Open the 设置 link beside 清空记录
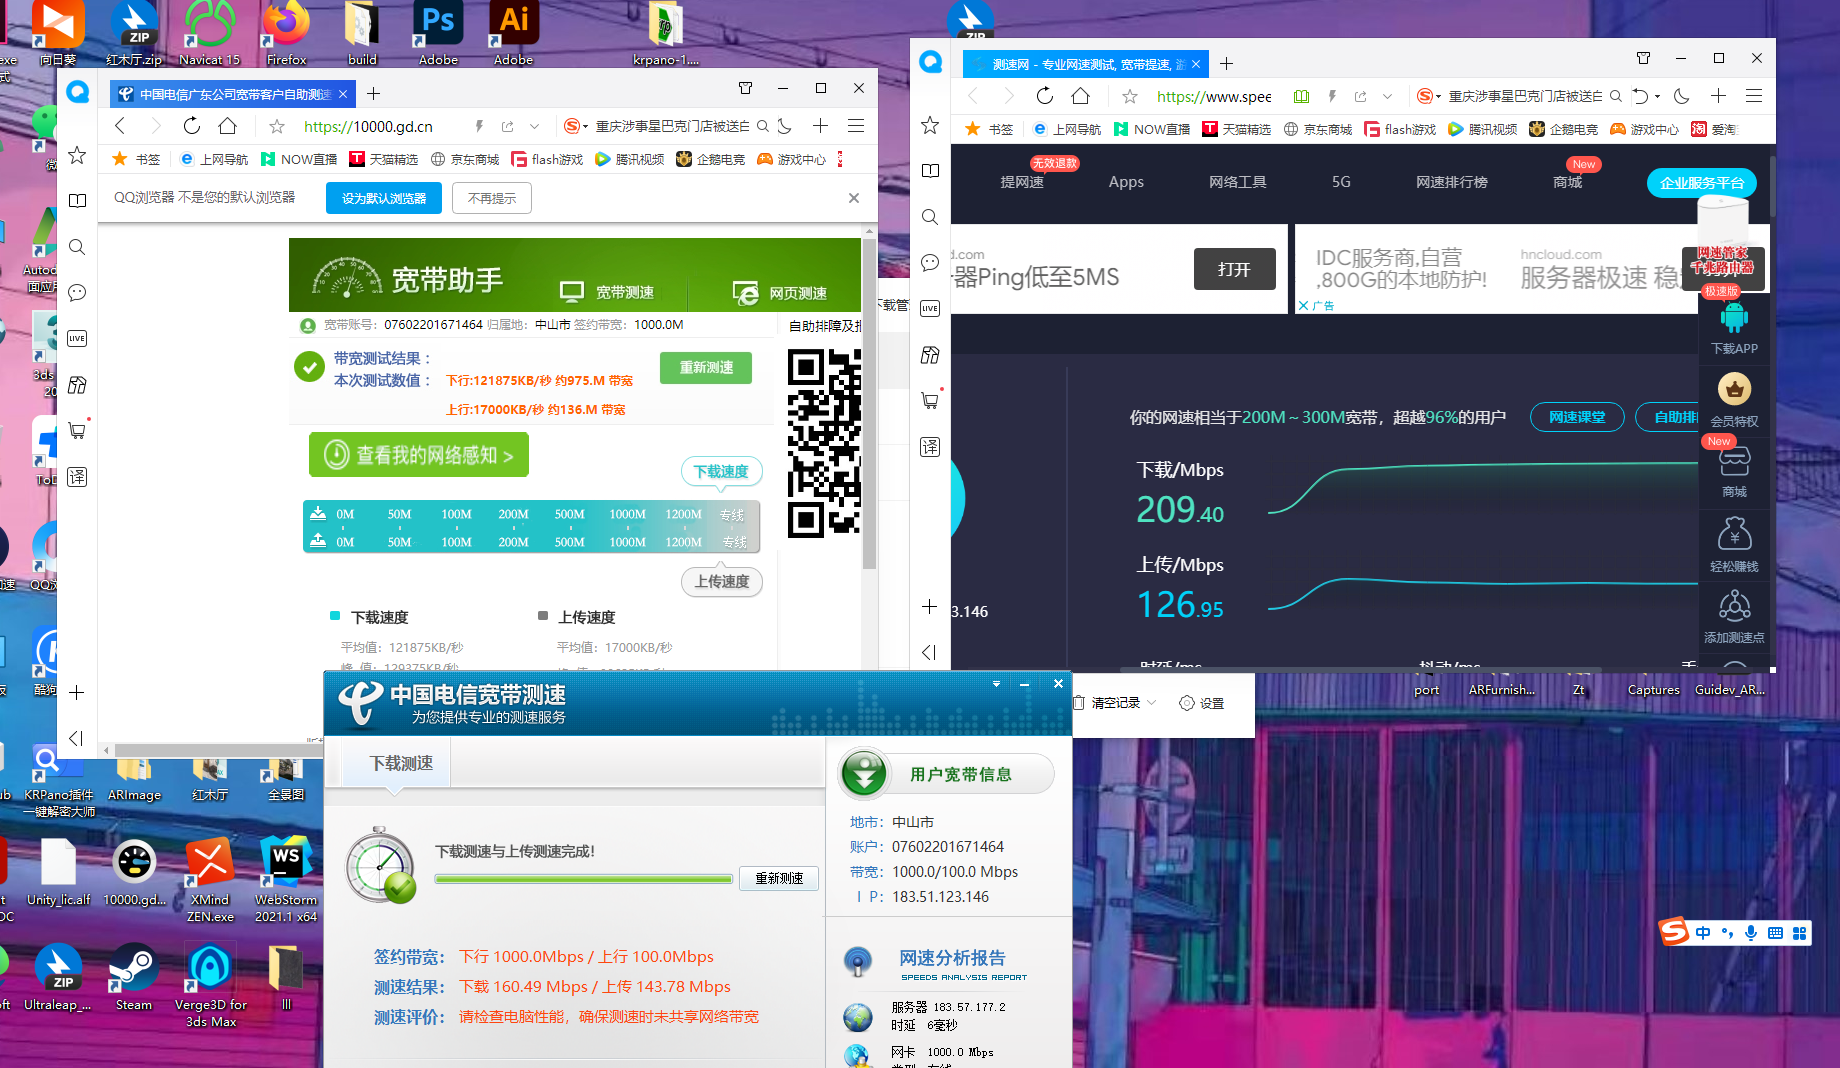Screen dimensions: 1840x1068 point(1202,703)
